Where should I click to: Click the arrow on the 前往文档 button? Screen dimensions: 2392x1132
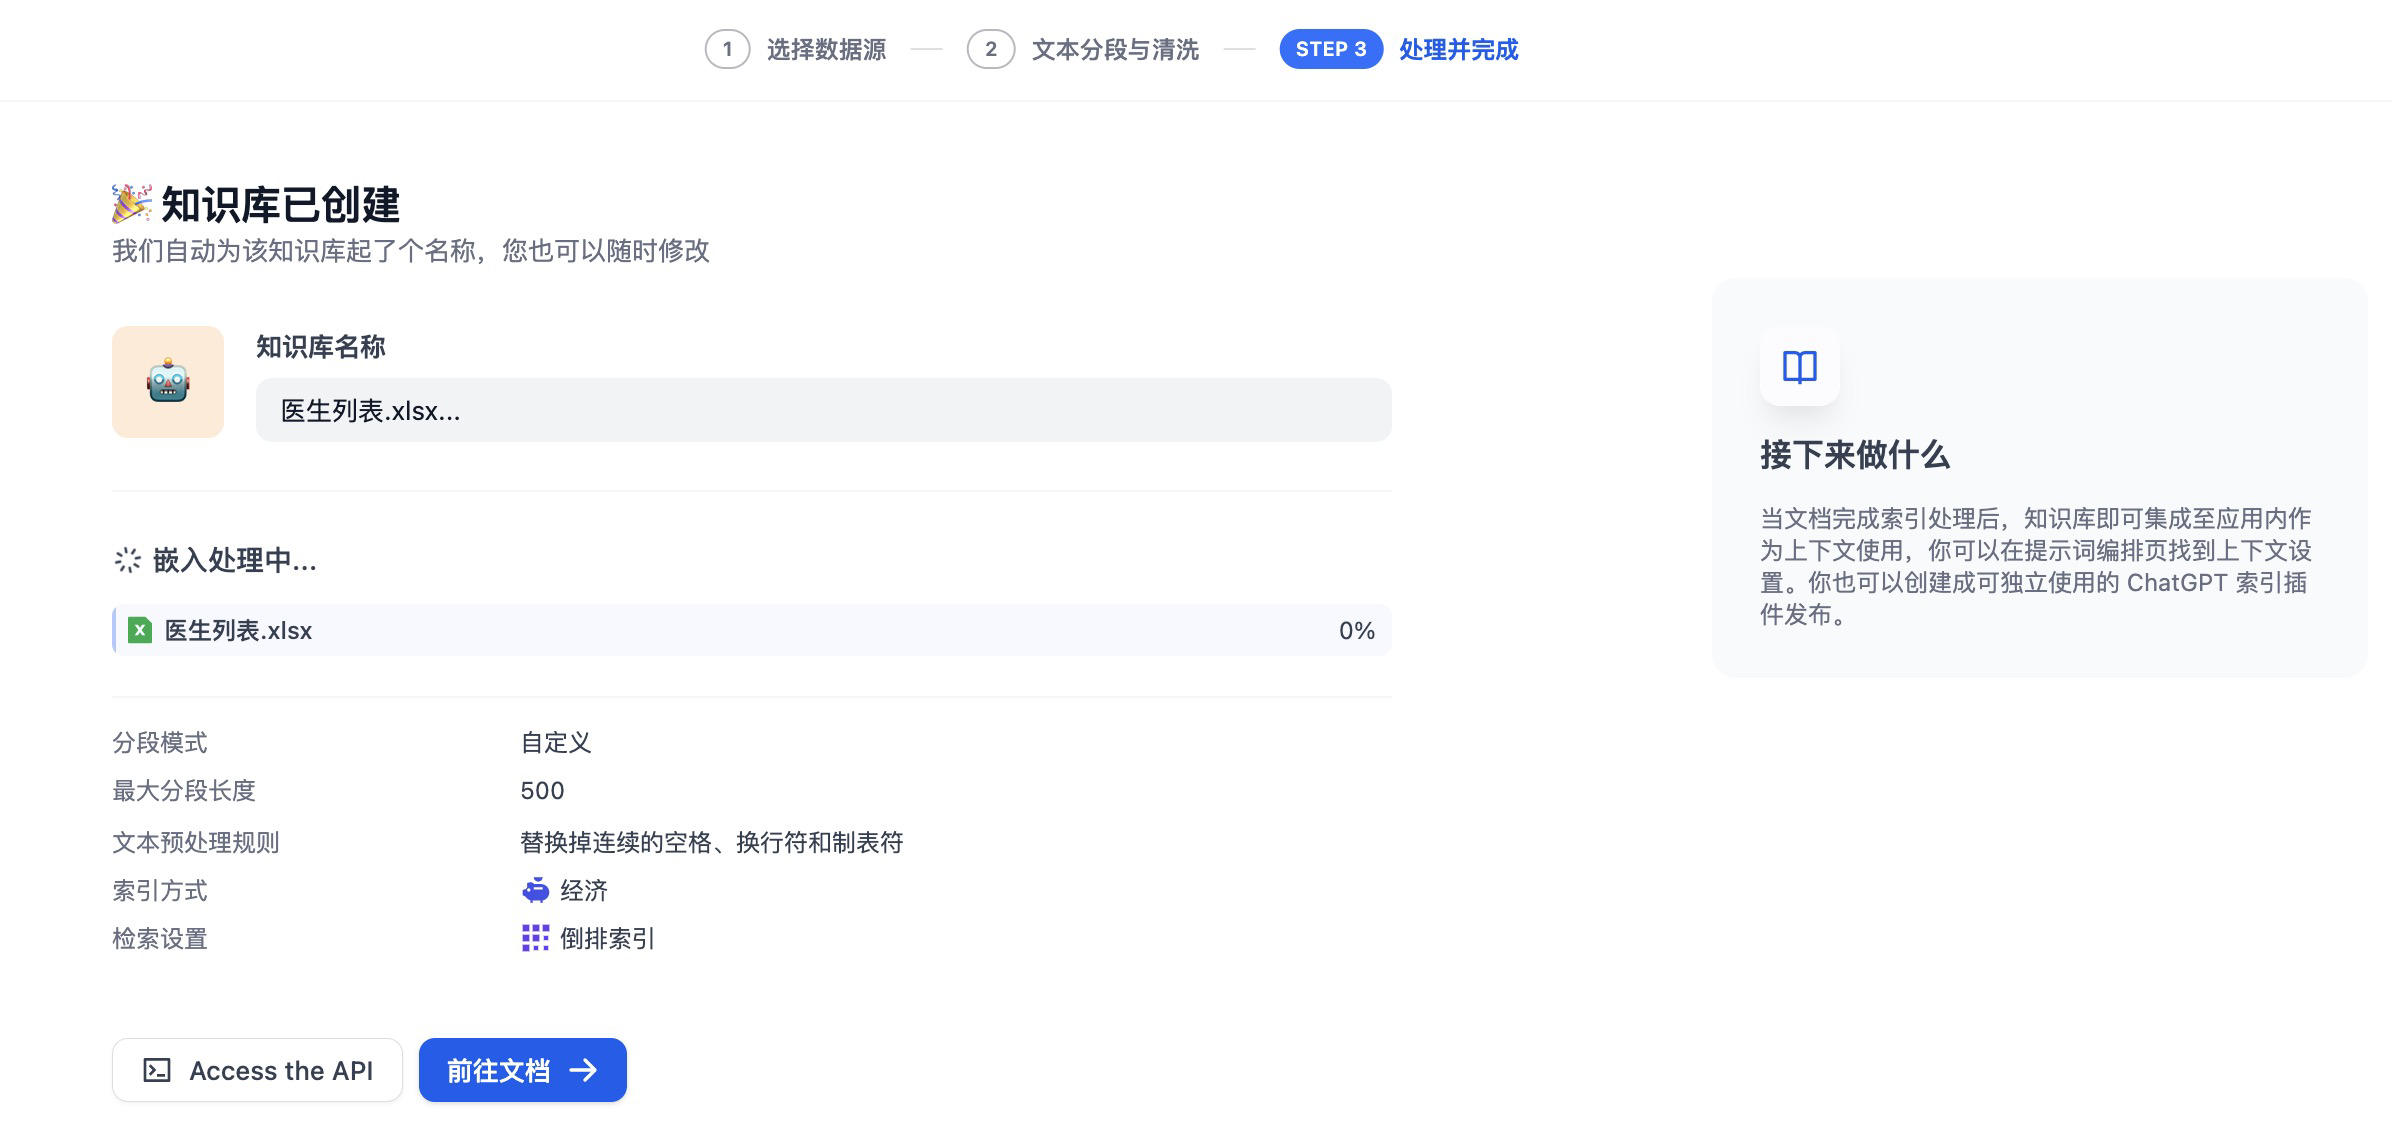point(584,1071)
